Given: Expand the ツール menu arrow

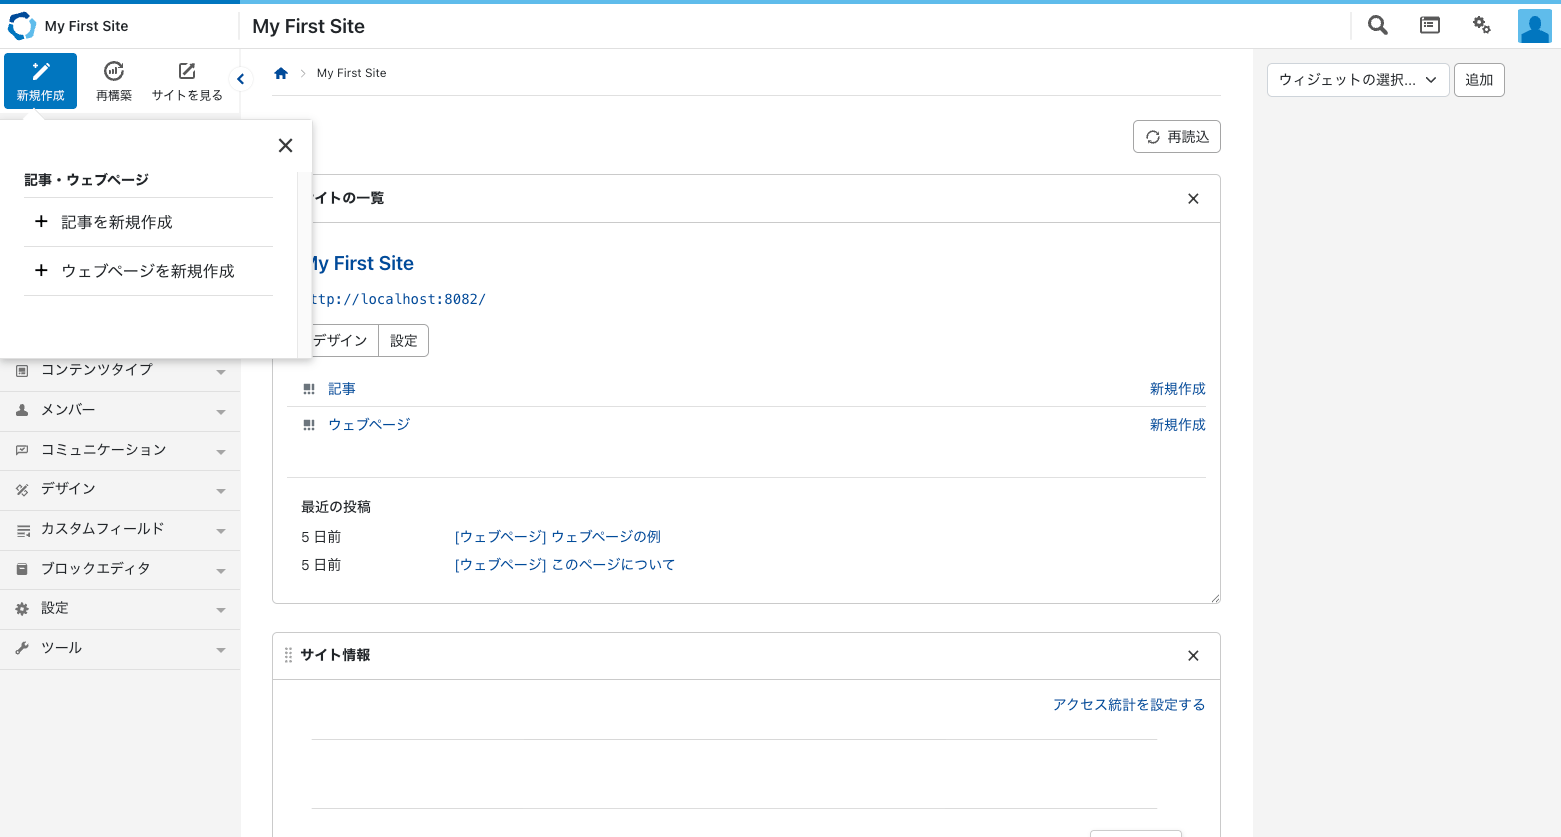Looking at the screenshot, I should (x=221, y=650).
